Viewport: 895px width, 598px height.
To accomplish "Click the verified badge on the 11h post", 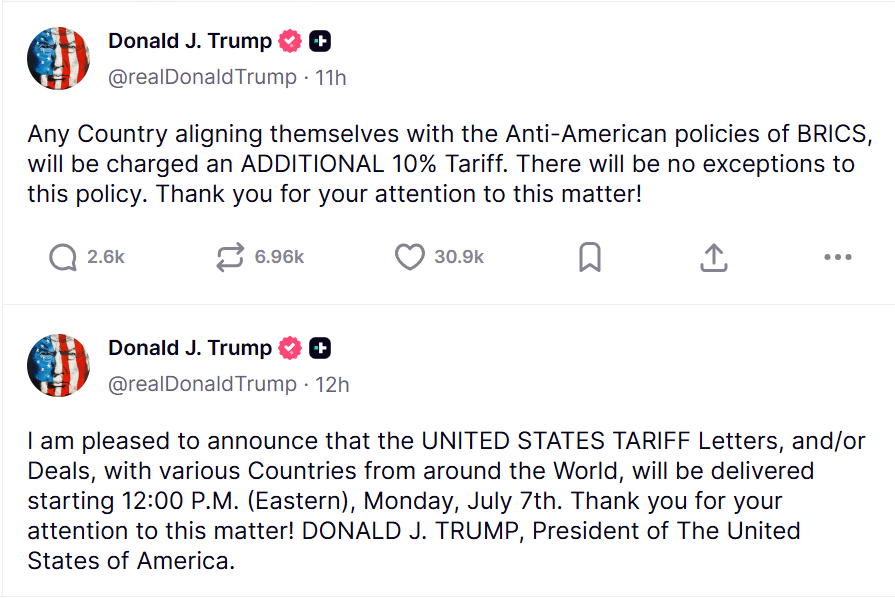I will click(290, 42).
